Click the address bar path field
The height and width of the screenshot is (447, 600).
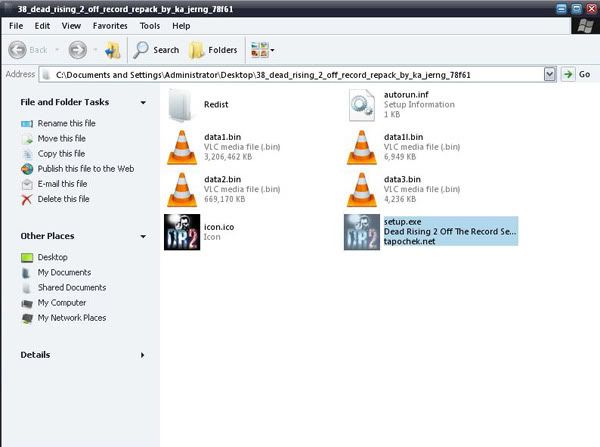[292, 75]
